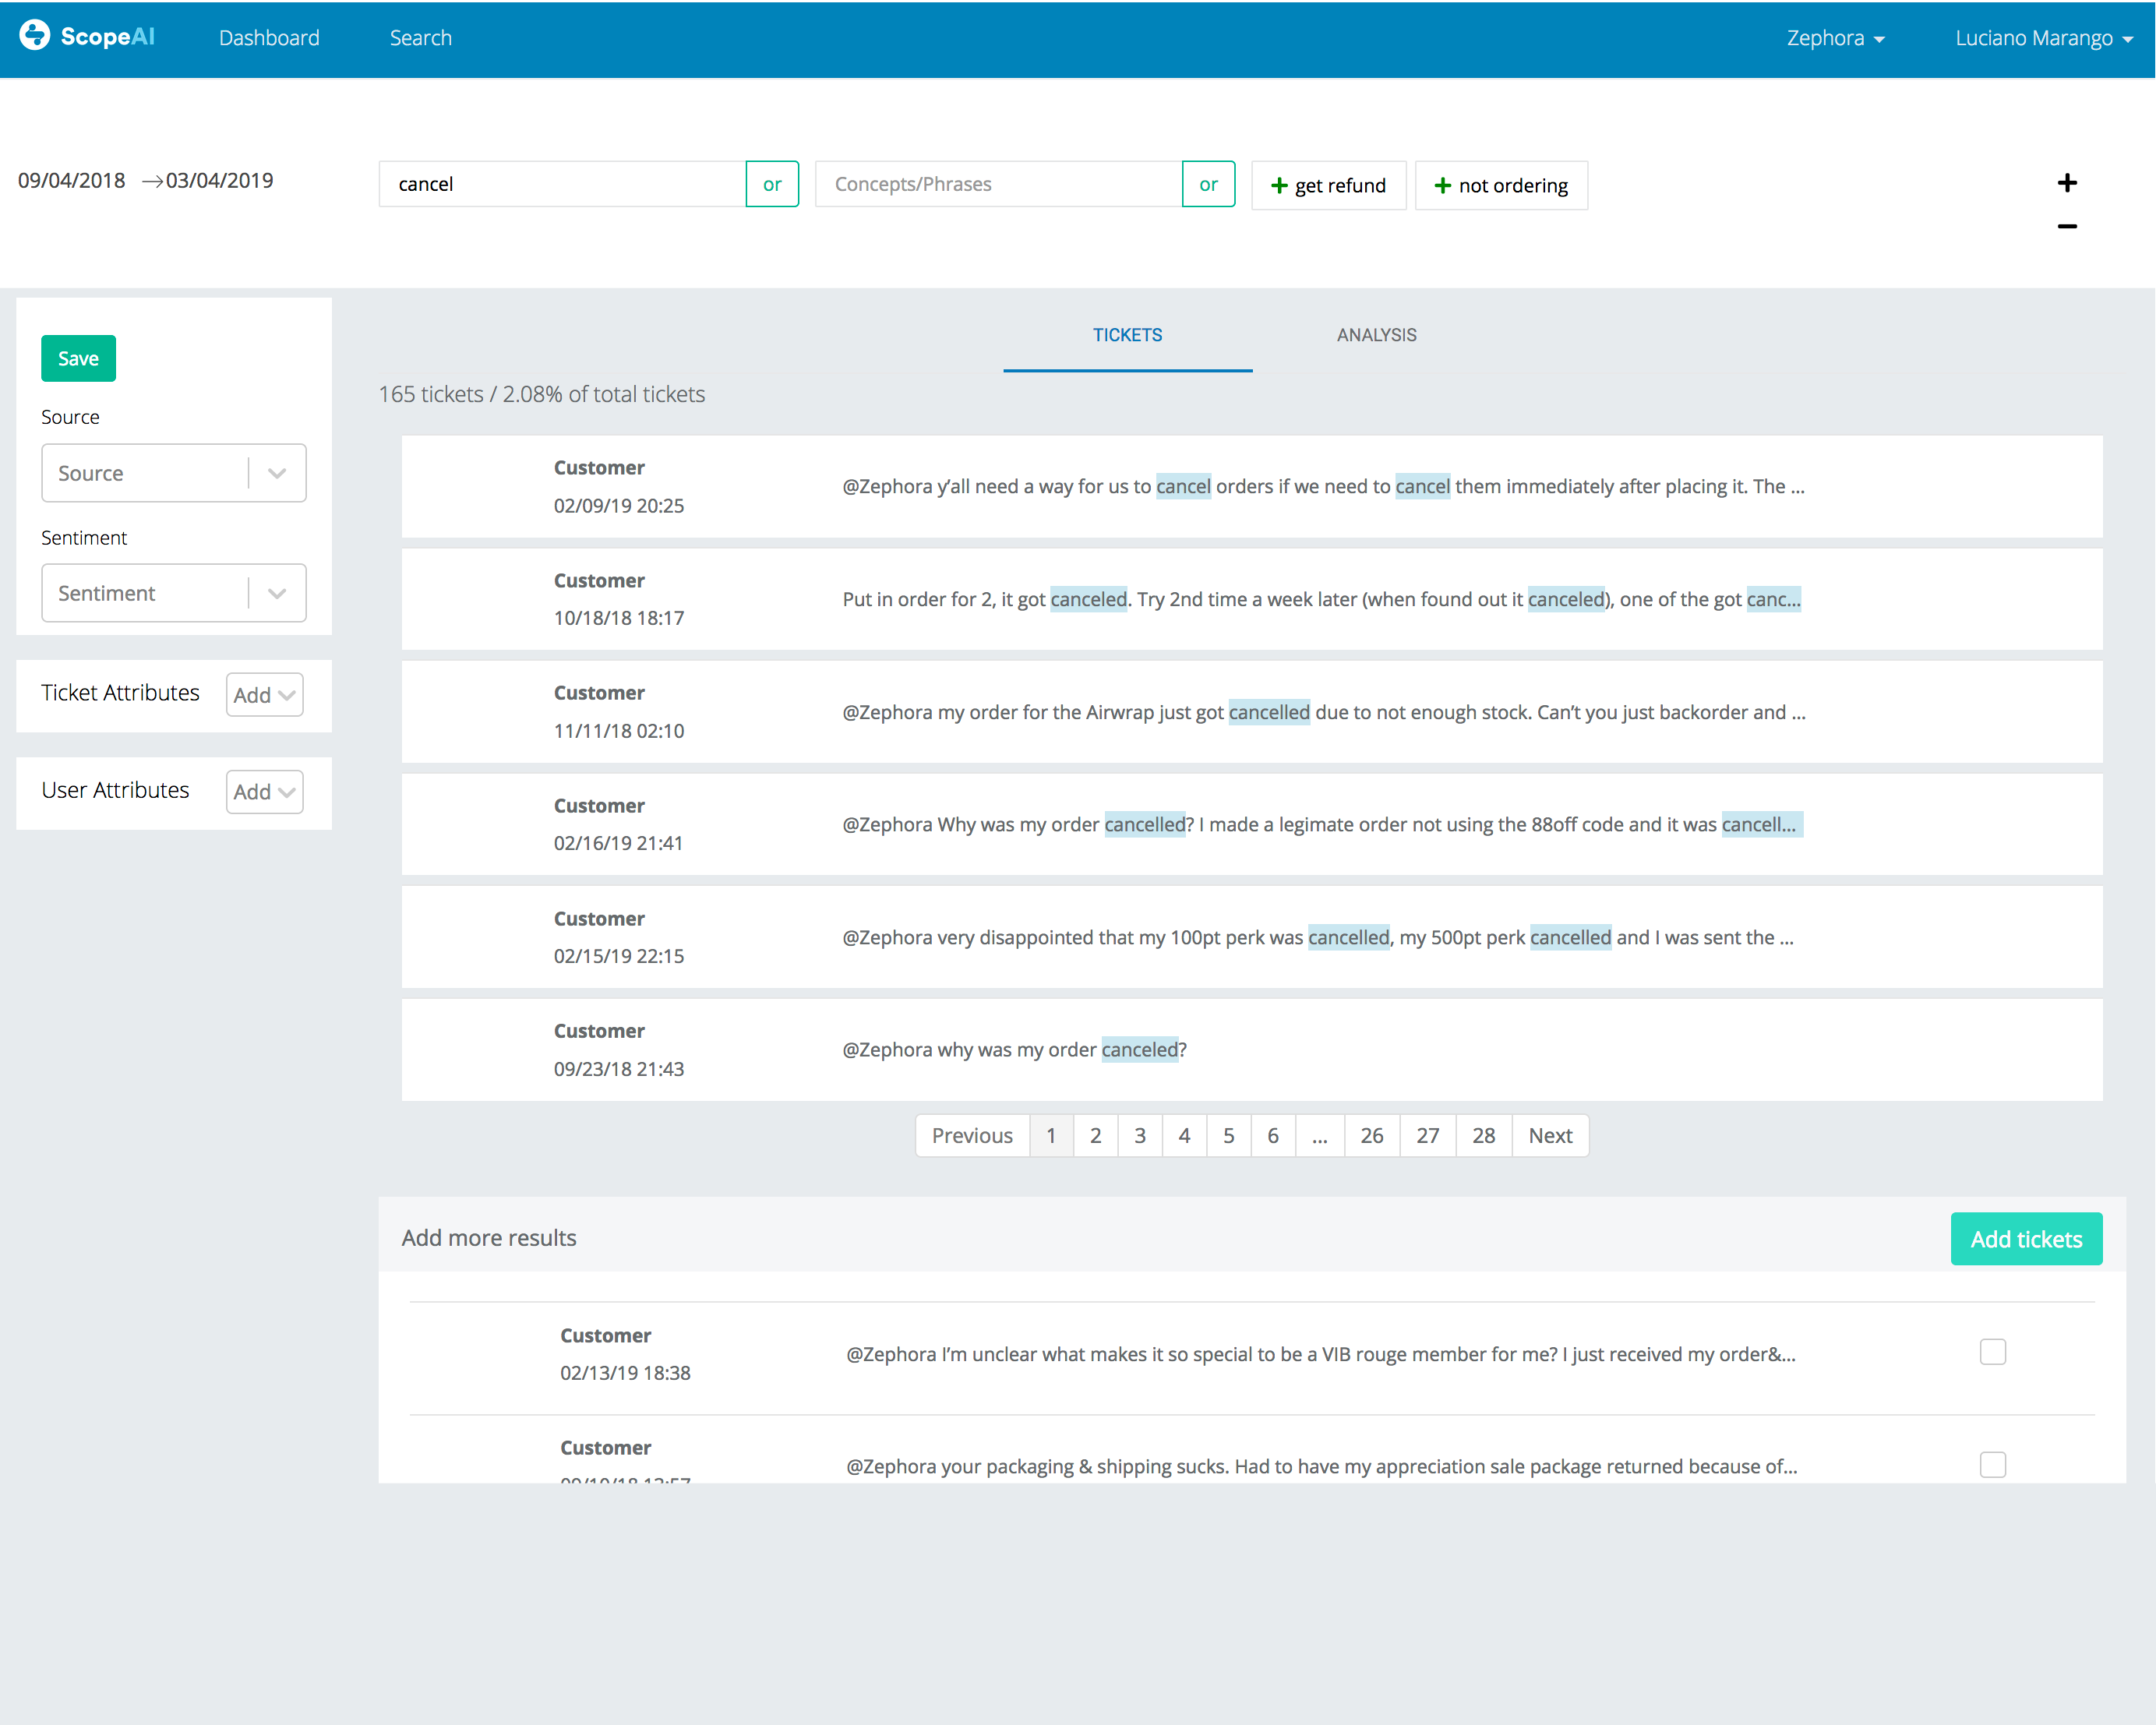
Task: Click the start date 09/04/2018
Action: click(x=72, y=181)
